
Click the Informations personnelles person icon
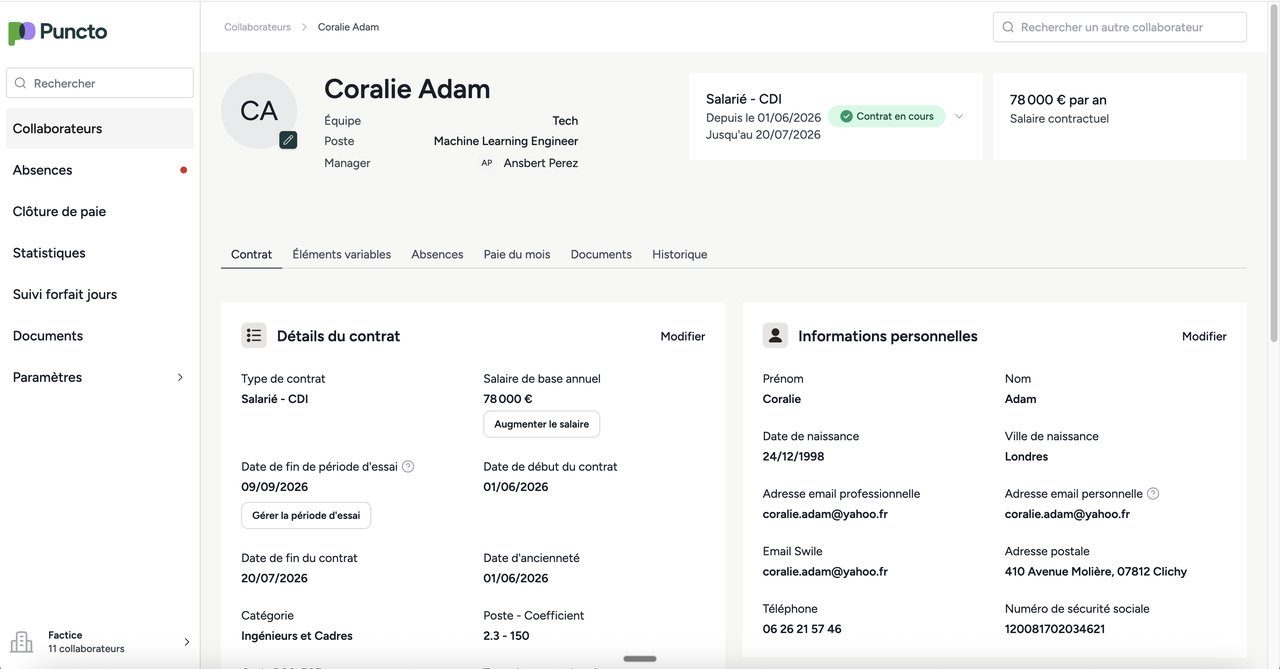(775, 336)
